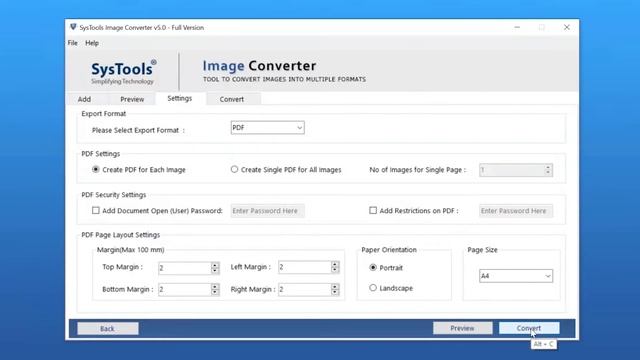
Task: Decrease Bottom Margin with down arrow
Action: [215, 292]
